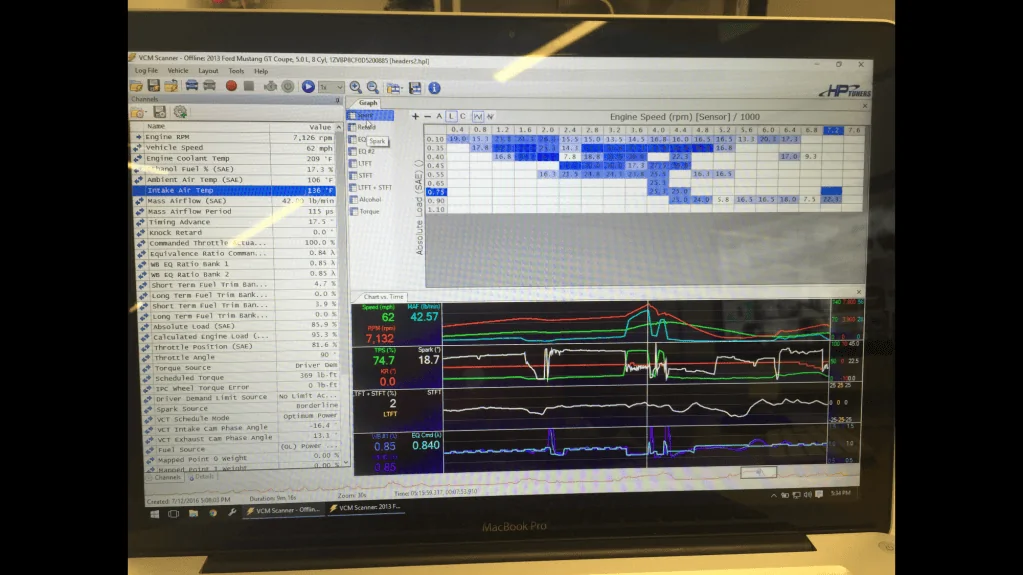Toggle the C mode in graph toolbar
This screenshot has height=575, width=1023.
[463, 116]
